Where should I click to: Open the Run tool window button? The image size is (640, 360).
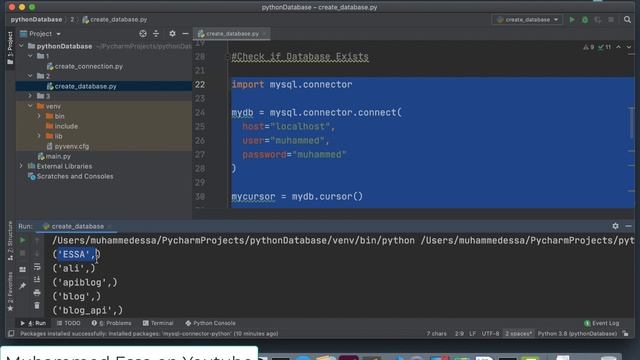click(x=33, y=323)
